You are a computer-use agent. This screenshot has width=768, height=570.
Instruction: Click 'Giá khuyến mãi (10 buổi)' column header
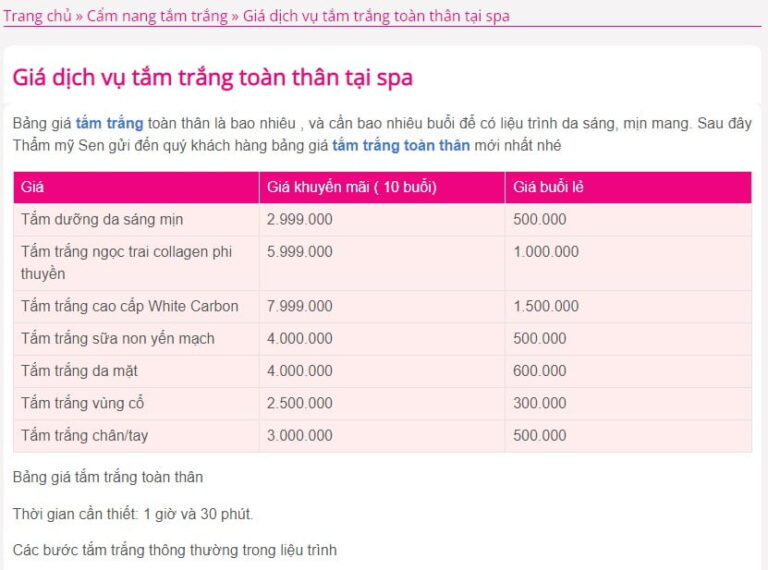click(352, 187)
